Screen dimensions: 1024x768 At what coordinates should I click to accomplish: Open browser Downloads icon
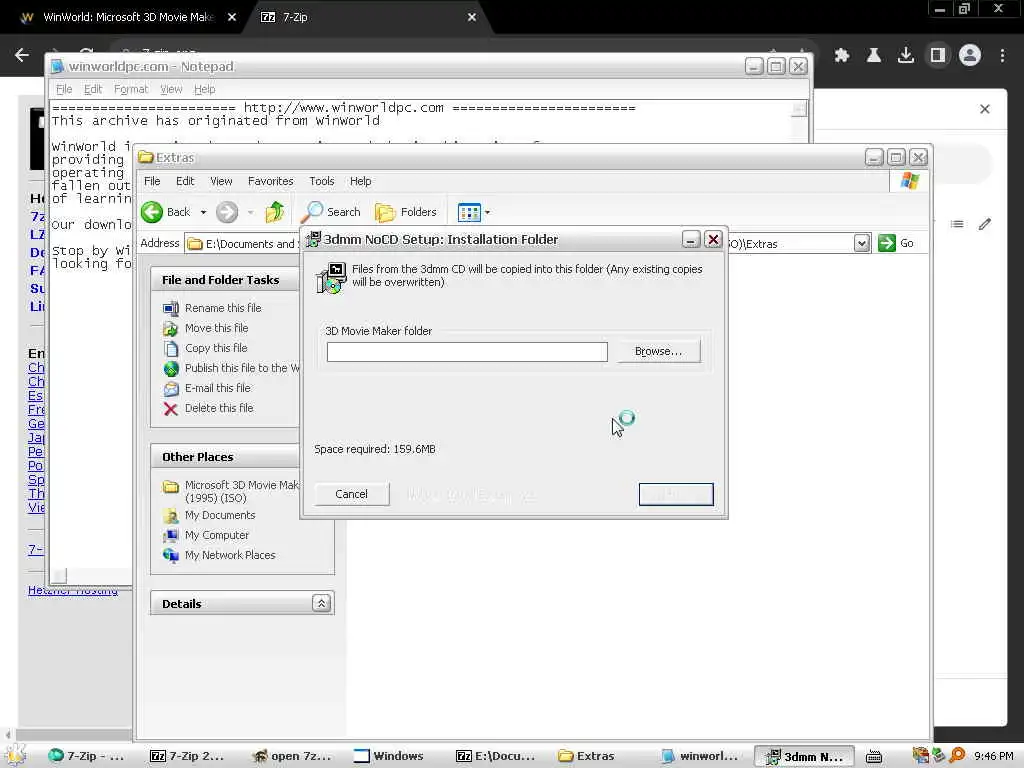906,56
